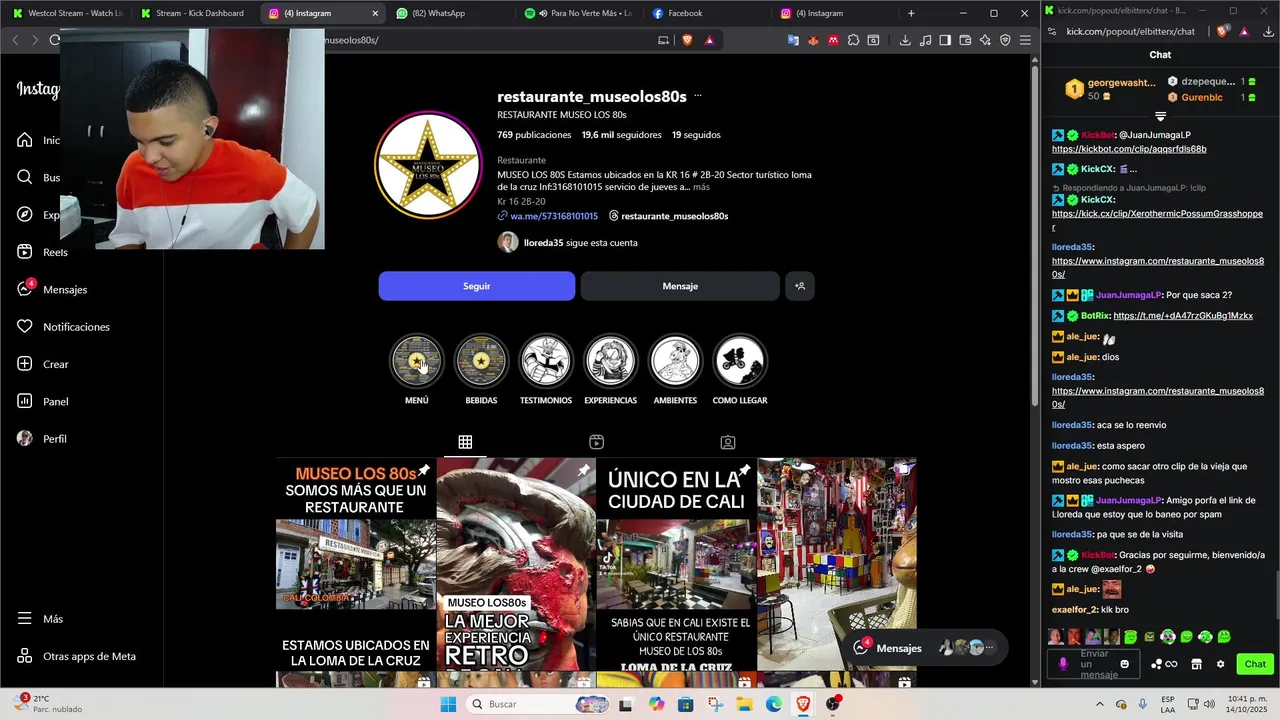The image size is (1280, 720).
Task: Click Enviar un mensaje chat input
Action: [1094, 664]
